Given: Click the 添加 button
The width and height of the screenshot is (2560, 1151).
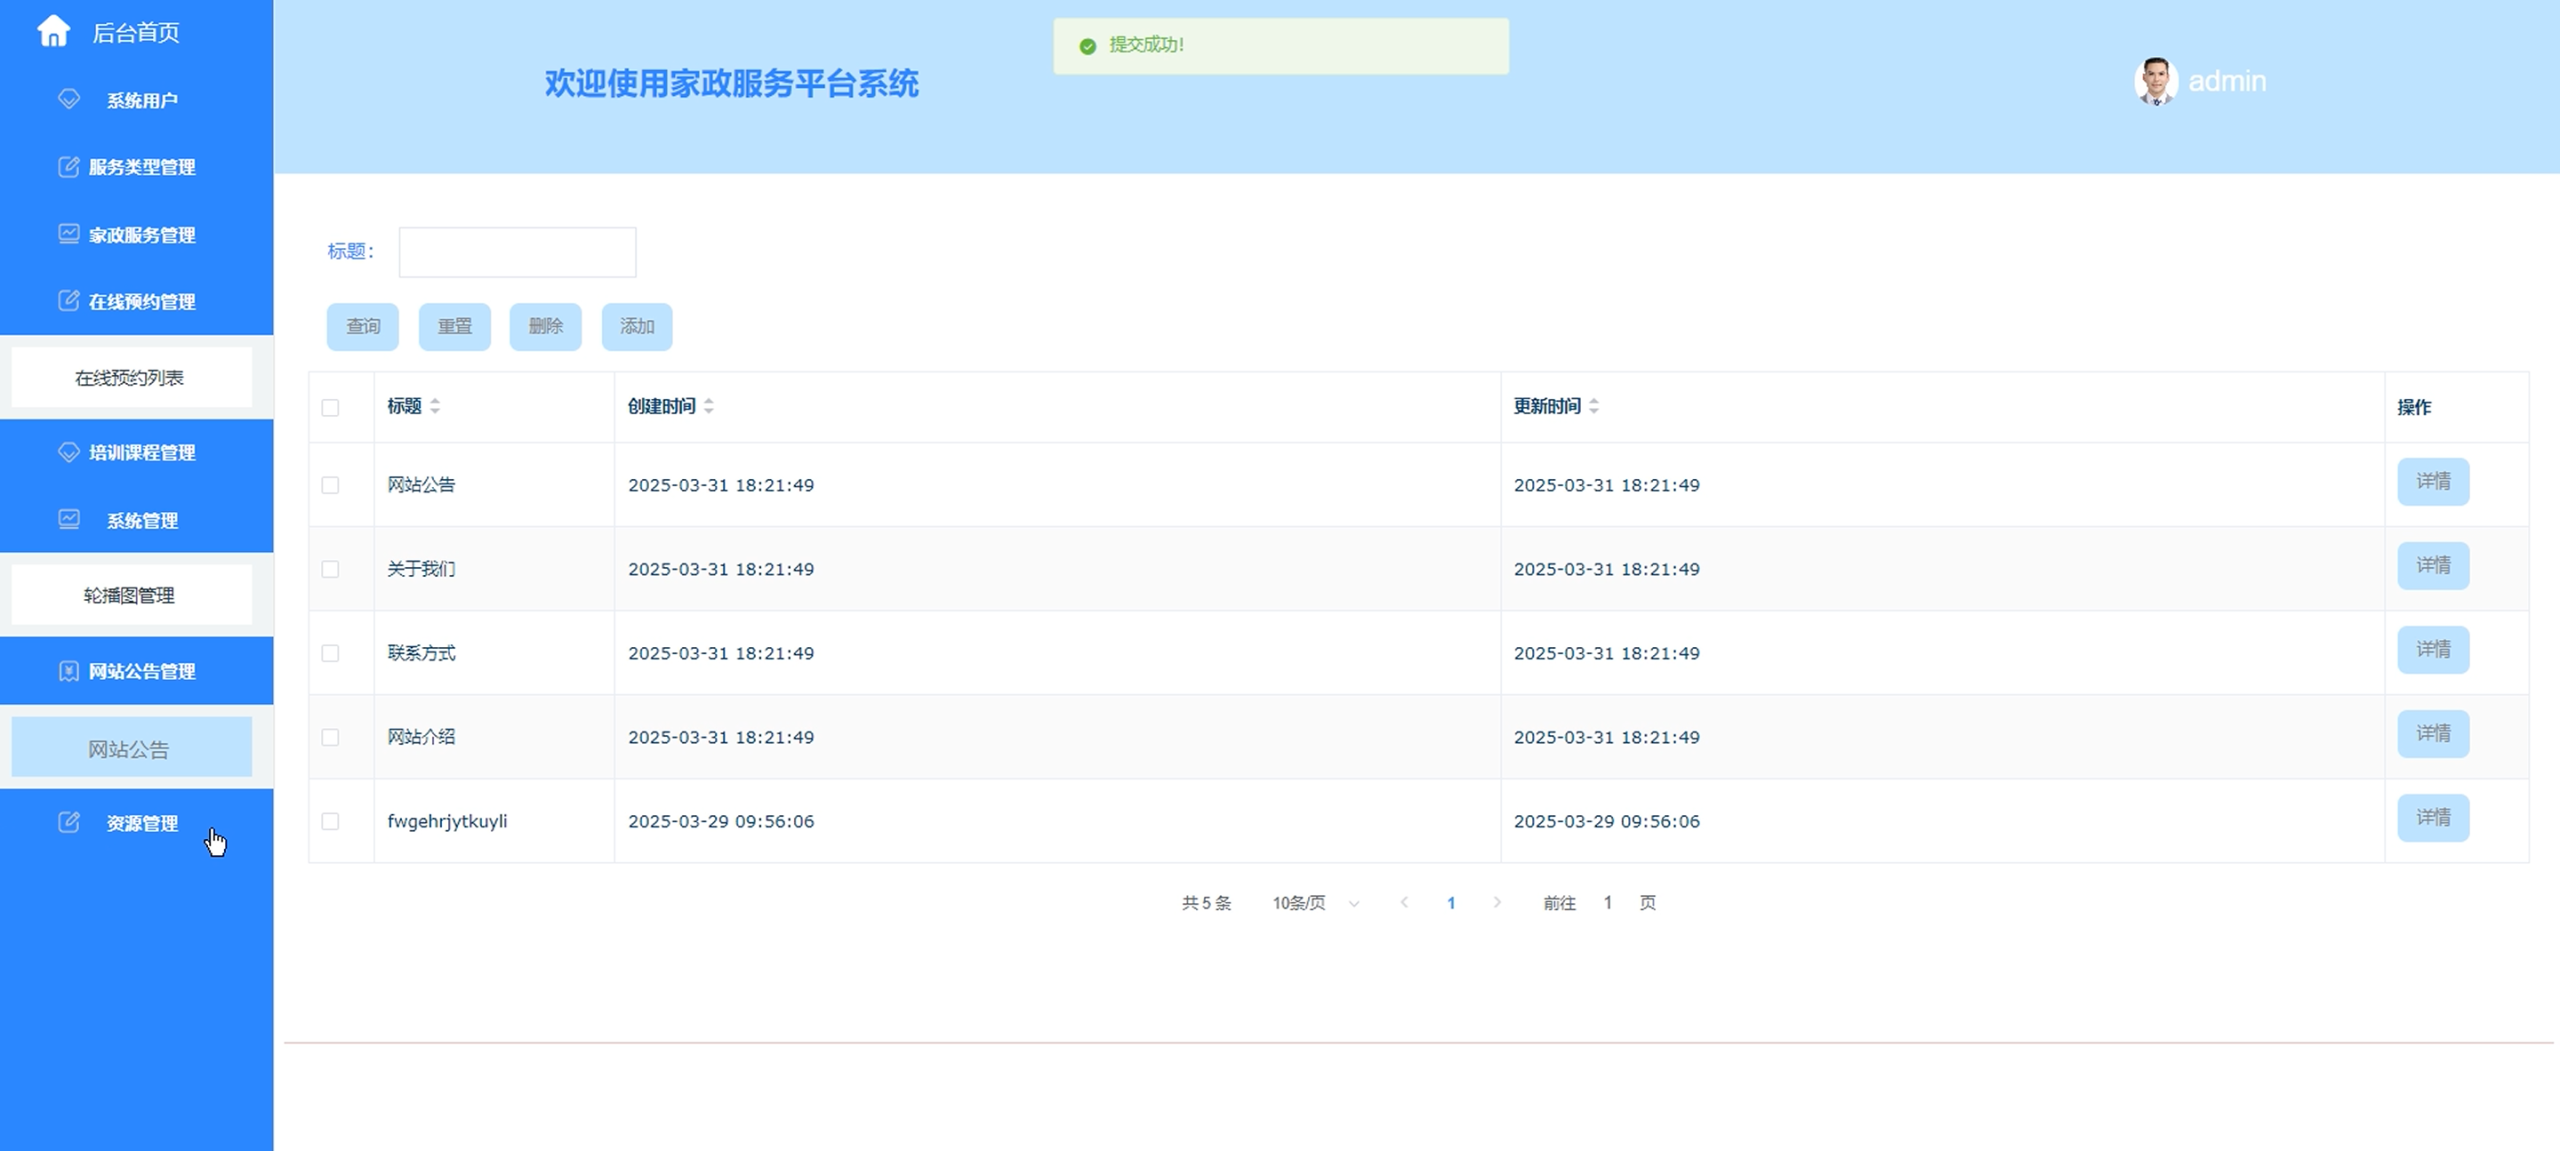Looking at the screenshot, I should 637,326.
